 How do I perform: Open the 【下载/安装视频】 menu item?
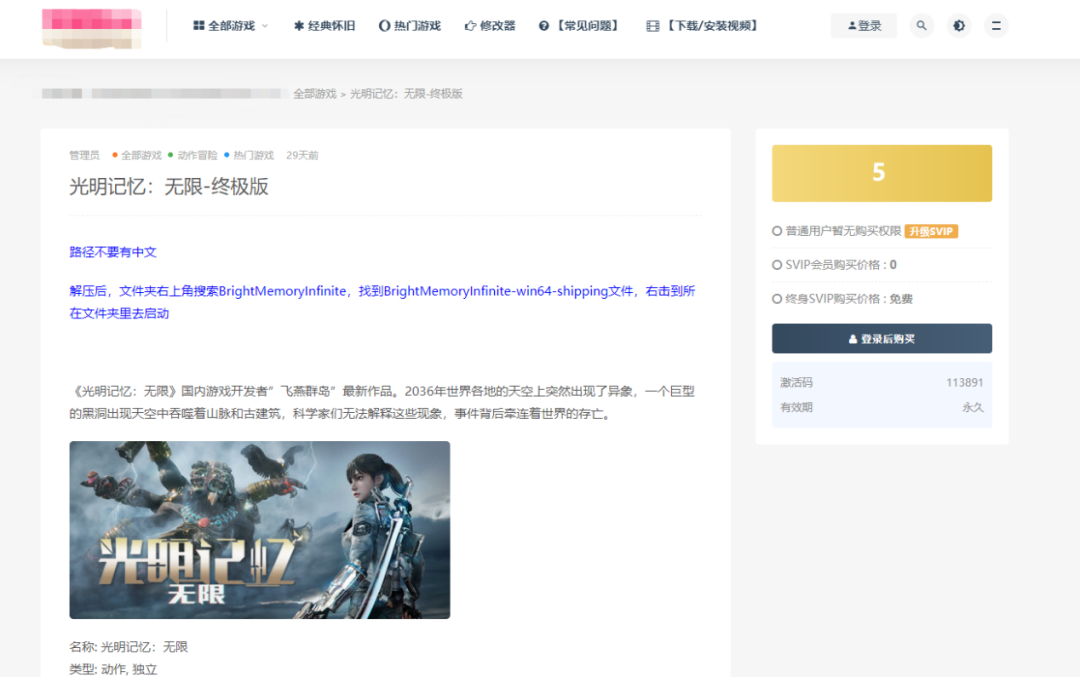(x=703, y=26)
